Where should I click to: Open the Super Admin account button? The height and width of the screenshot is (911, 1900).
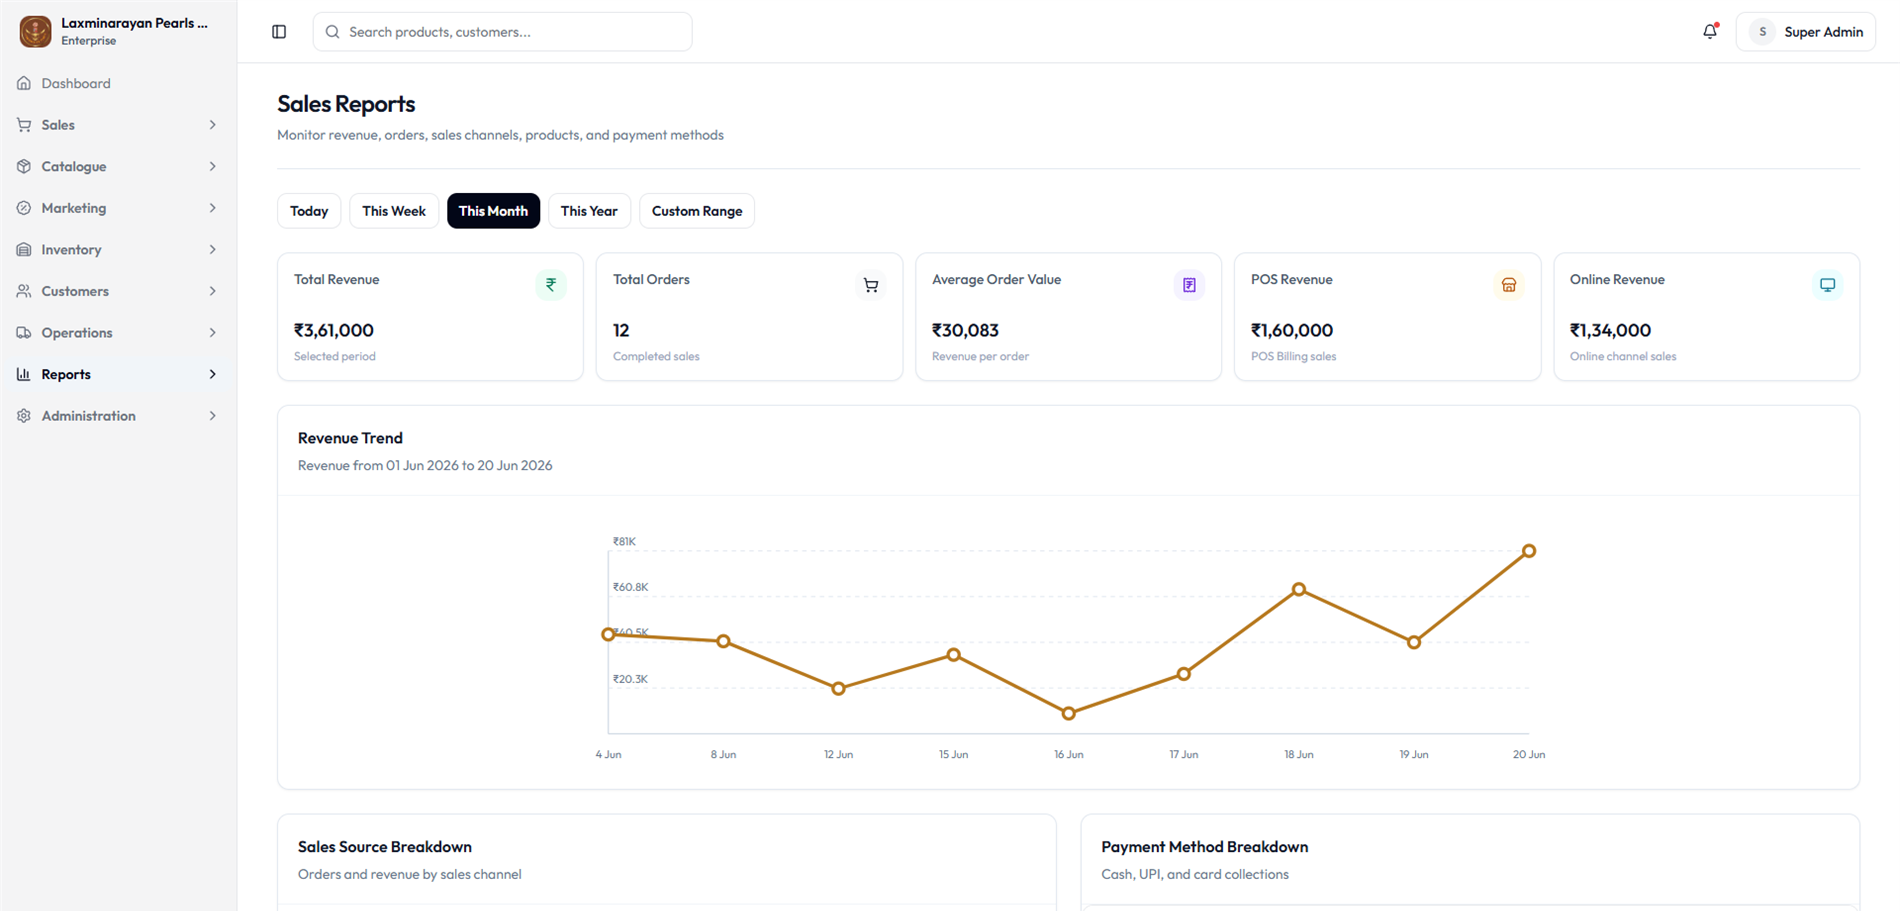(x=1806, y=32)
